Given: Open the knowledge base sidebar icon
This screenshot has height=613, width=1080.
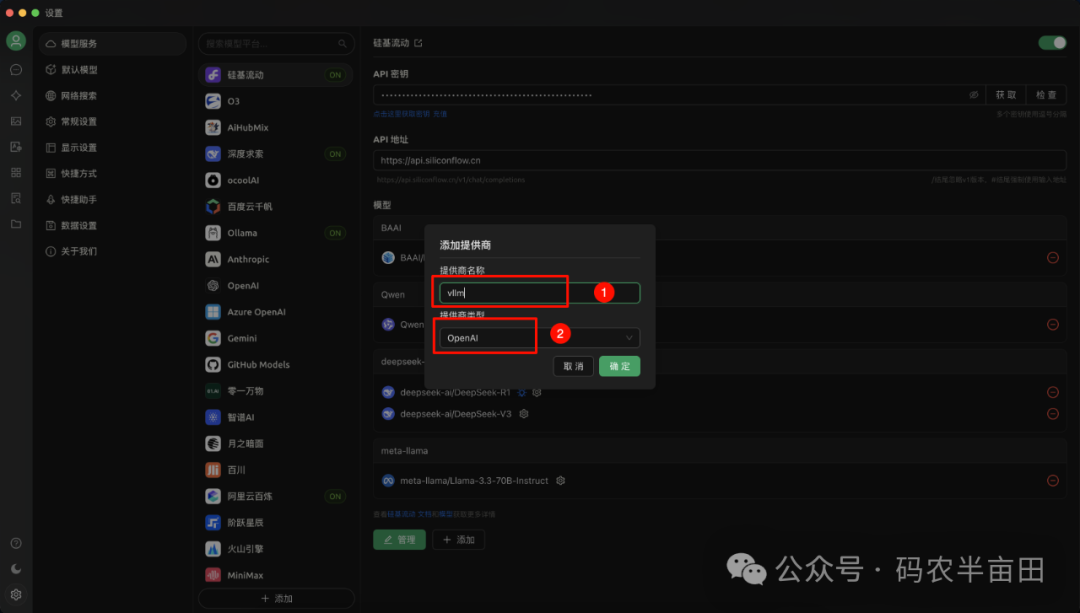Looking at the screenshot, I should [x=16, y=198].
